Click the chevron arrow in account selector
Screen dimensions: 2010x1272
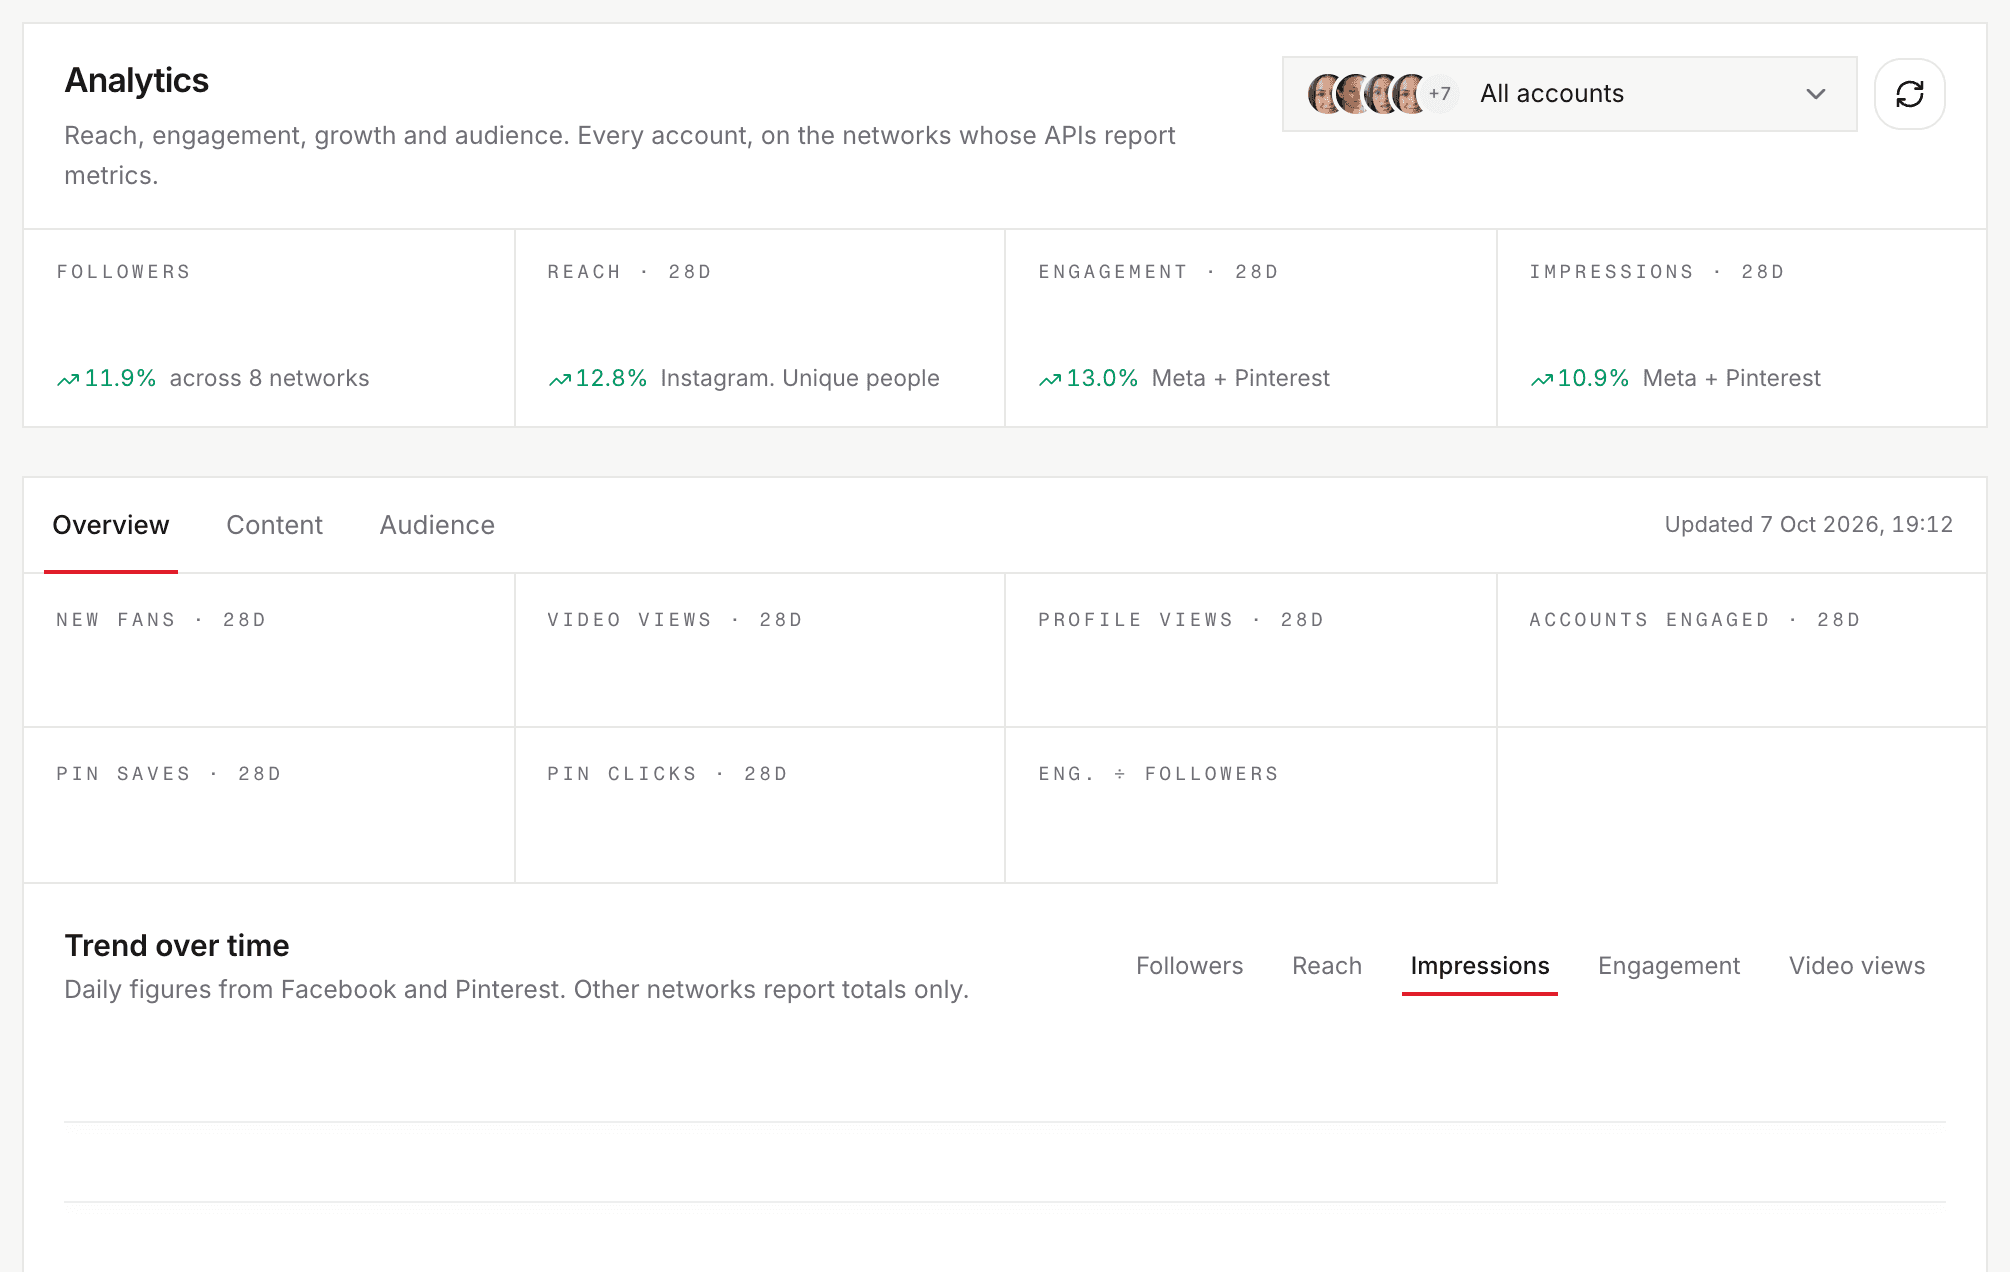pos(1815,94)
